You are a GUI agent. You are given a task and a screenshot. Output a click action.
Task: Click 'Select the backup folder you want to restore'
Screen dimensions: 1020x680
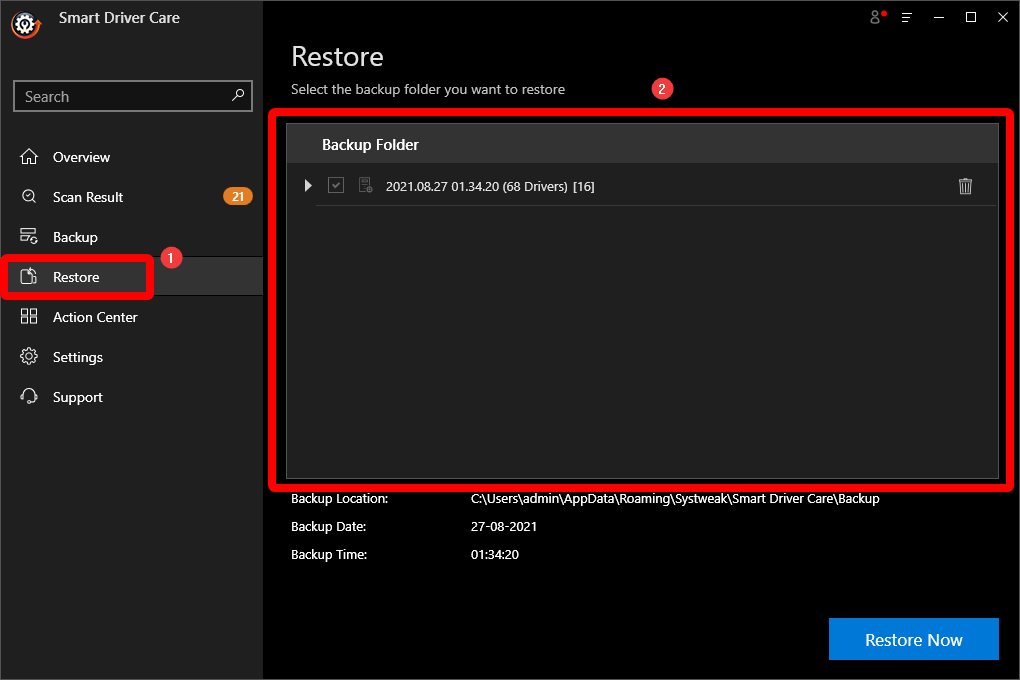[428, 90]
